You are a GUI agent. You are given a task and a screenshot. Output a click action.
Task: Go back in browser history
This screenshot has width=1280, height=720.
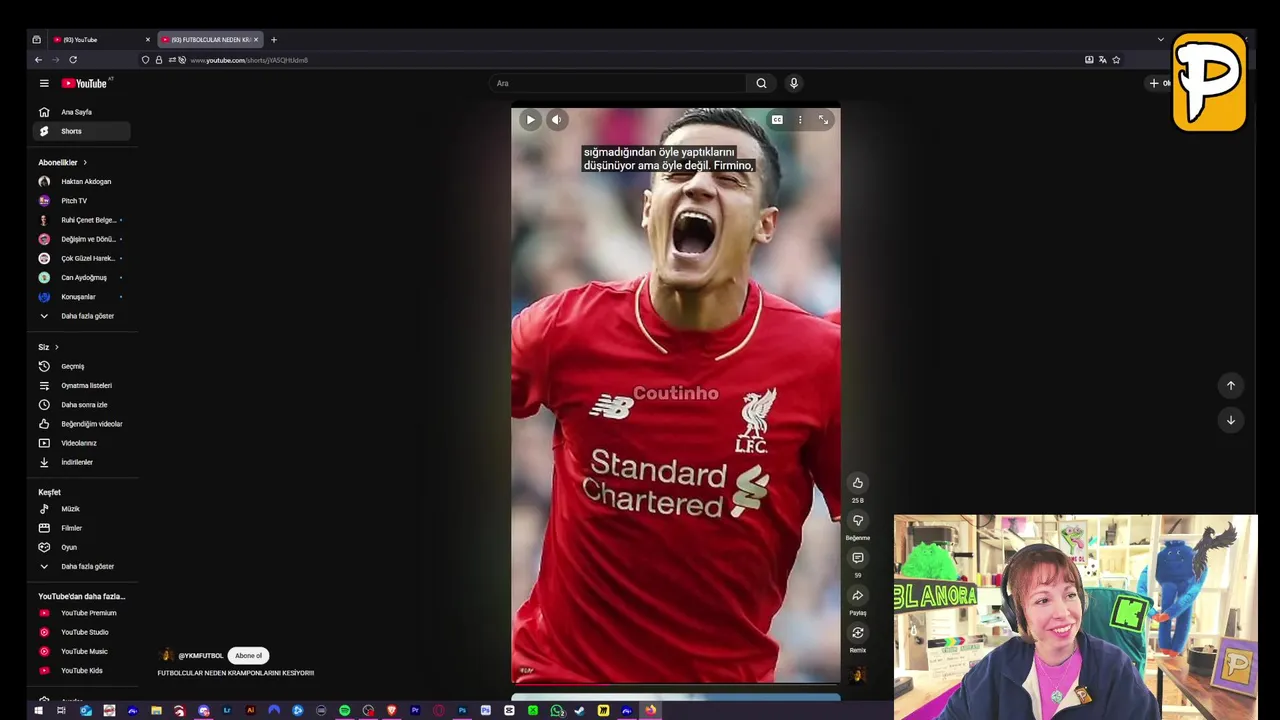pyautogui.click(x=39, y=60)
